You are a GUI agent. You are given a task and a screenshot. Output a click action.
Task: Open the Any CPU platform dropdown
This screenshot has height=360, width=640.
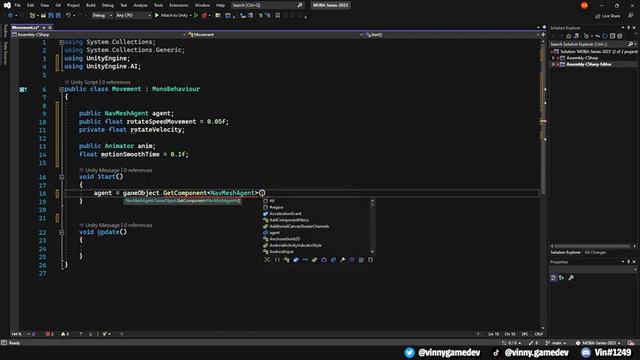(x=133, y=16)
